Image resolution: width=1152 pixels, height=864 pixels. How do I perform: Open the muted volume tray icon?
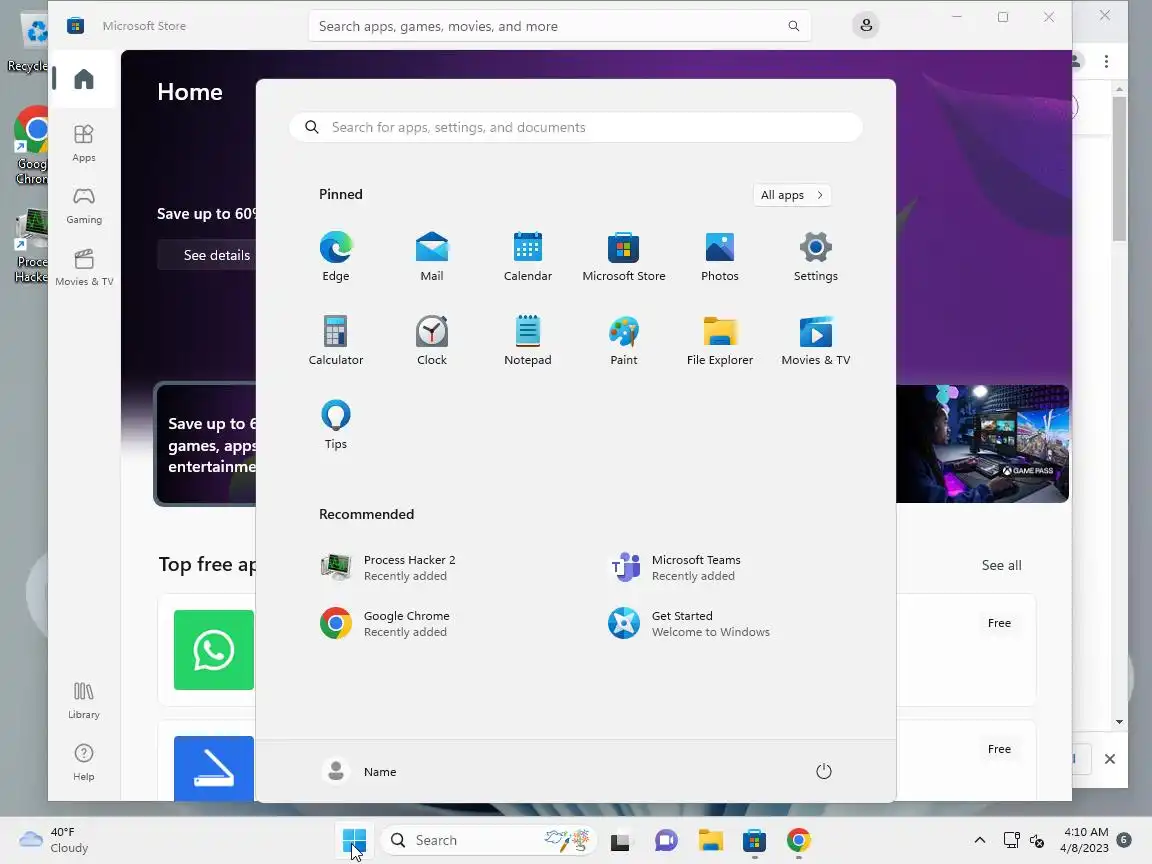1037,840
